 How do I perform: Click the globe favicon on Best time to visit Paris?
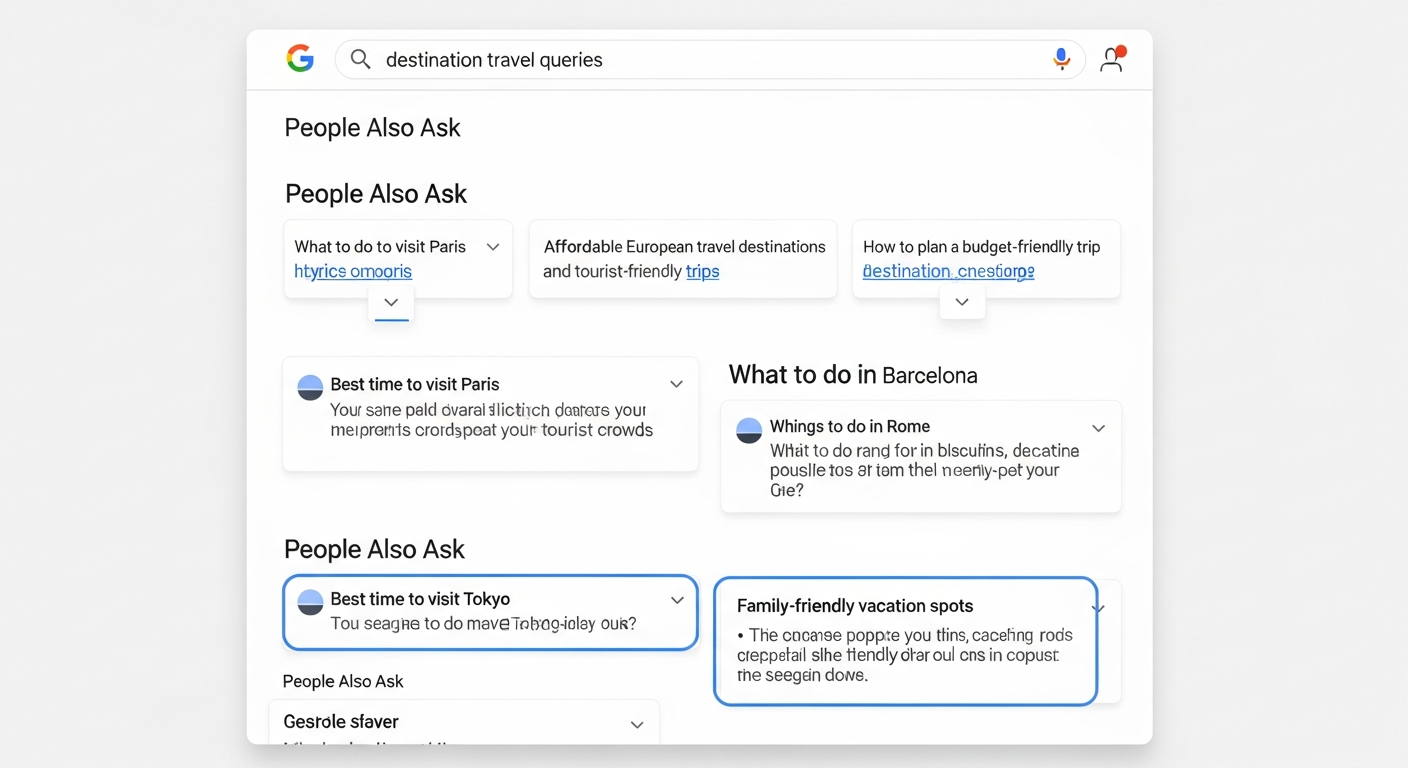tap(310, 387)
